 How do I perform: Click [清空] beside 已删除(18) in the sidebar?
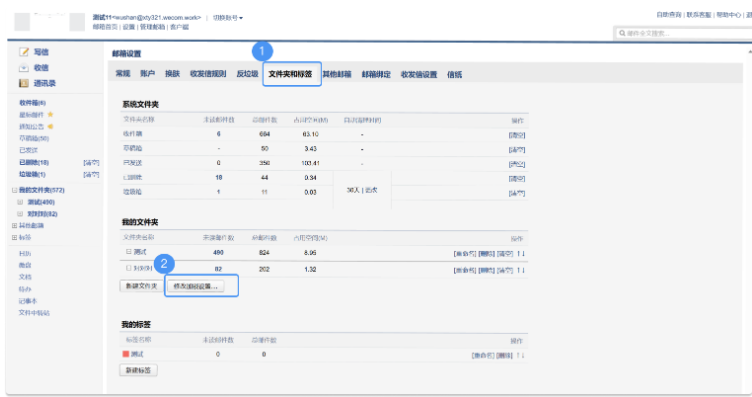[91, 163]
